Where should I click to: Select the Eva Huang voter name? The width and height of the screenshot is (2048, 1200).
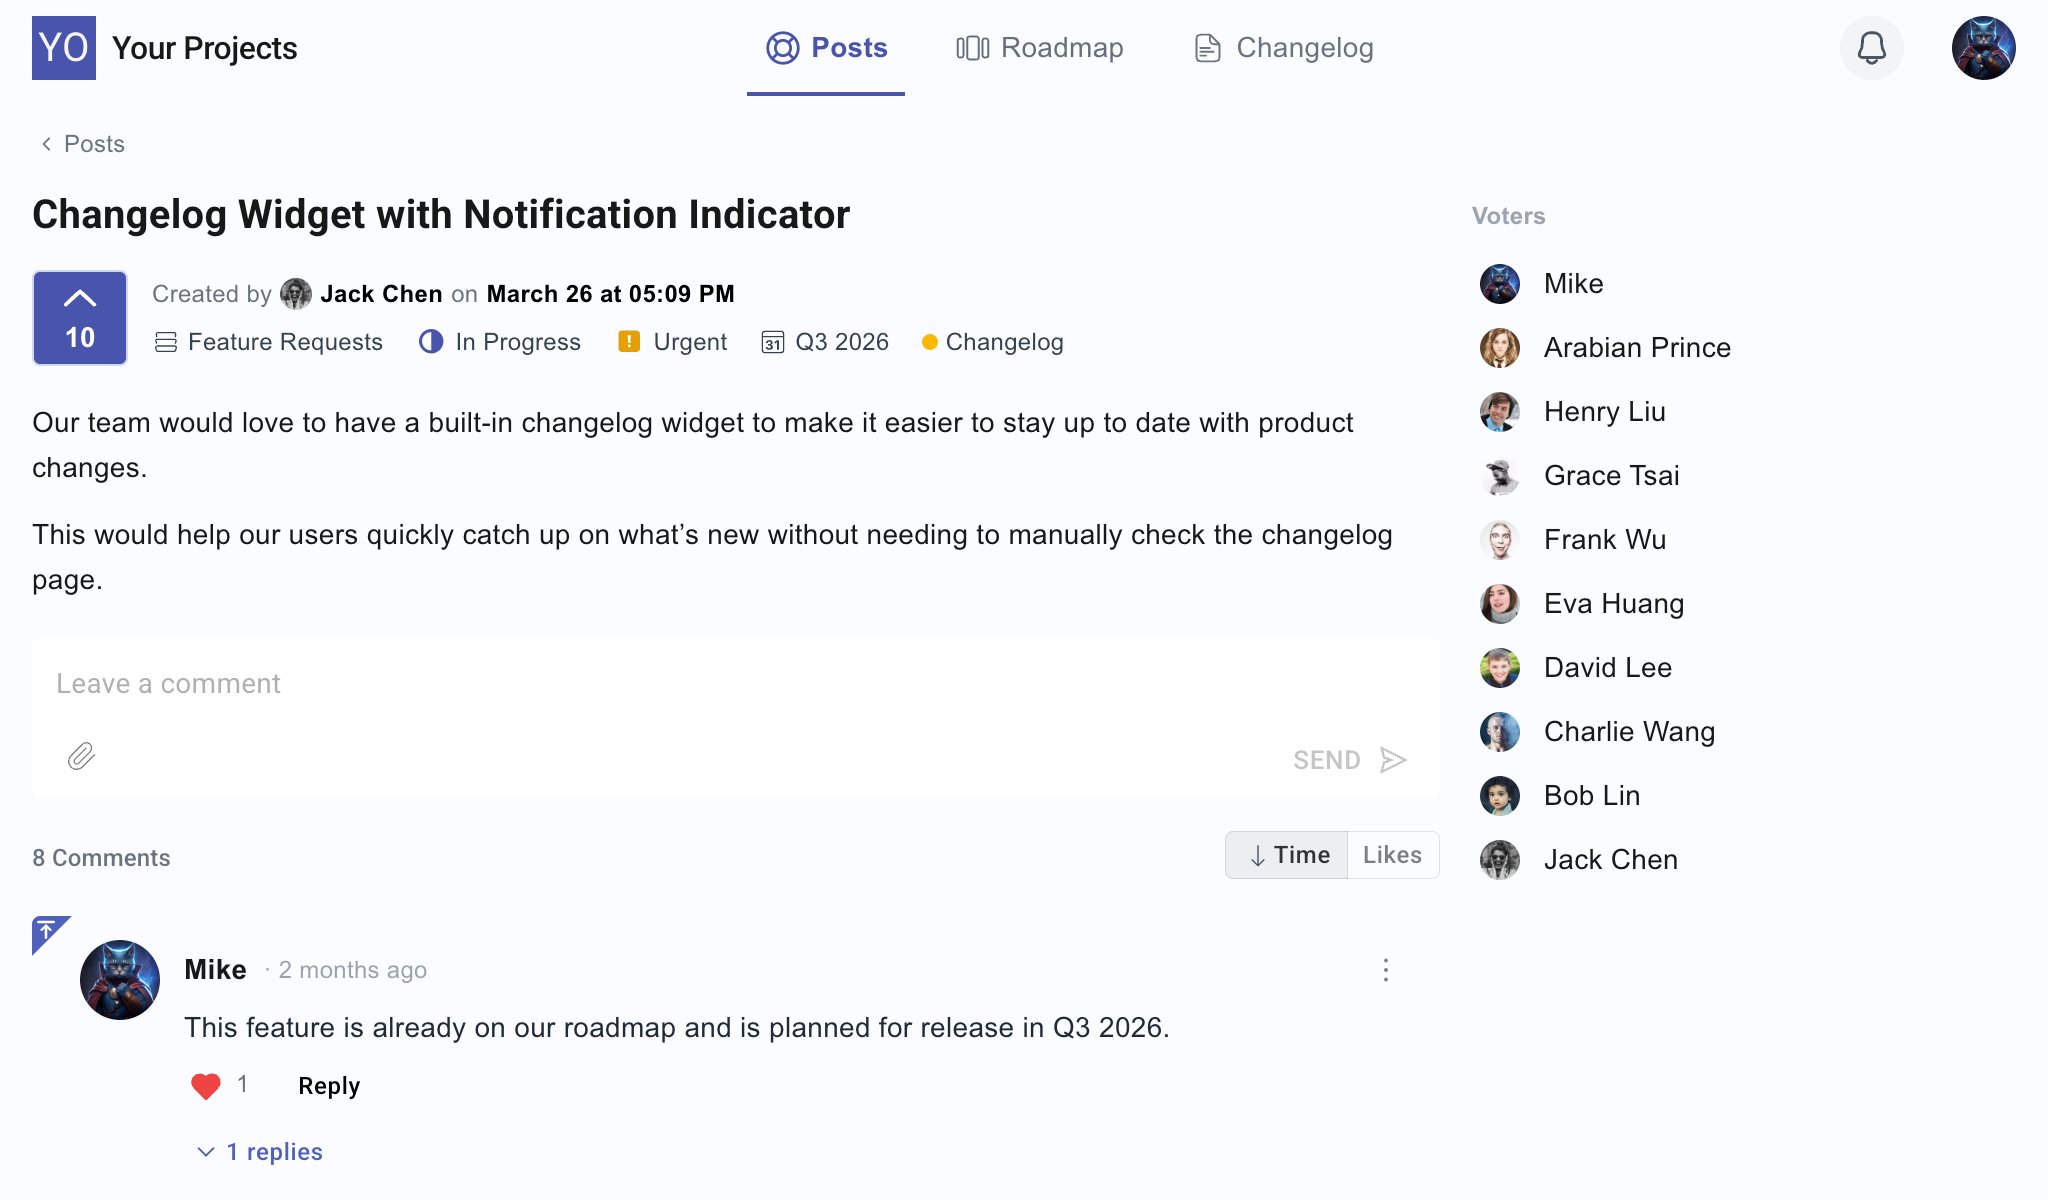[x=1614, y=604]
